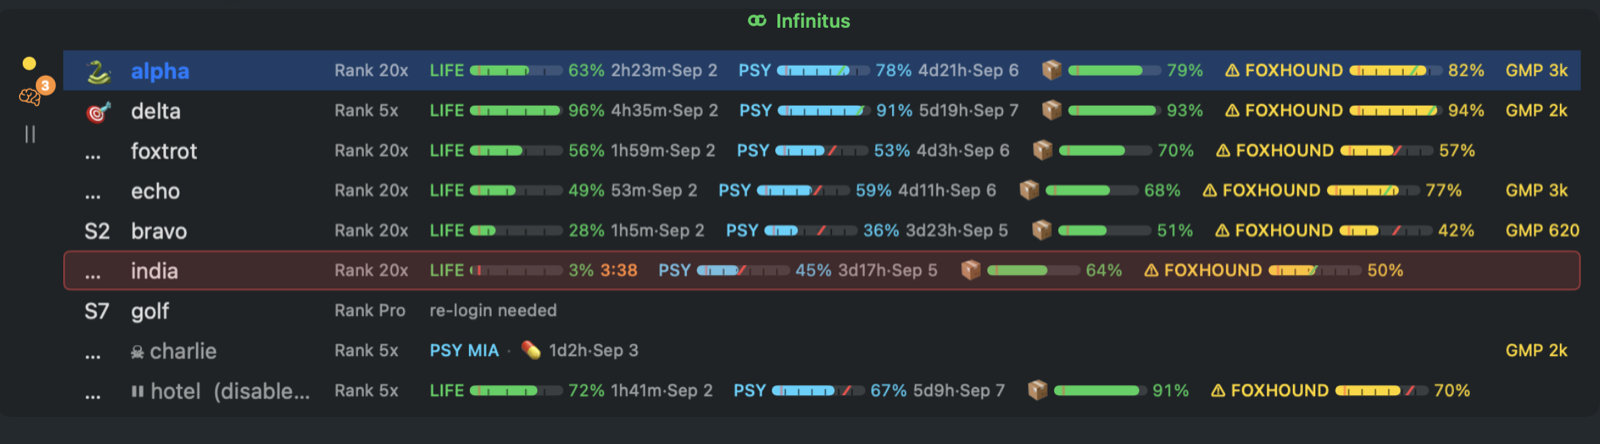Click the pause icon beside hotel
This screenshot has height=444, width=1600.
[137, 392]
